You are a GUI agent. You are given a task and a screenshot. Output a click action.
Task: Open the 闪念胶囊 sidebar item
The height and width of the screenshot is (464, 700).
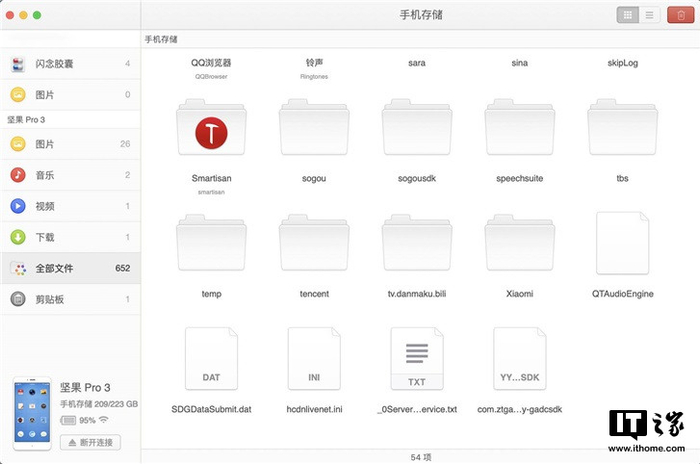(71, 64)
